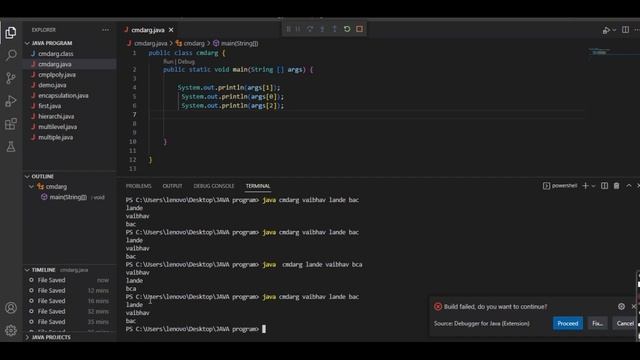Click the Fix button in notification

[x=598, y=323]
